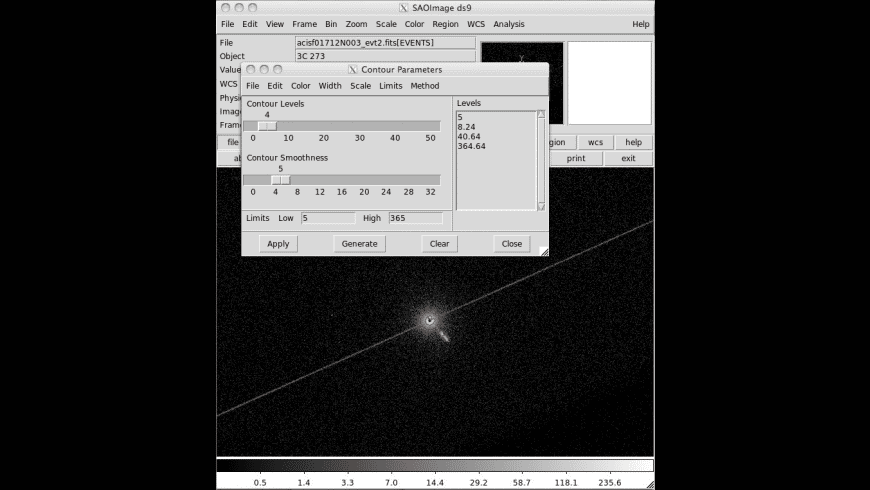Click the file button in ds9 button bar
Viewport: 870px width, 490px height.
(x=230, y=142)
